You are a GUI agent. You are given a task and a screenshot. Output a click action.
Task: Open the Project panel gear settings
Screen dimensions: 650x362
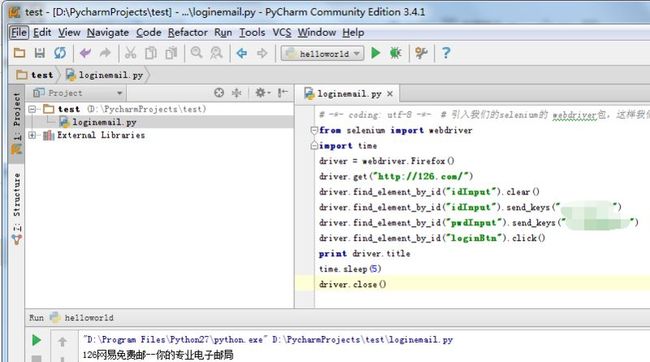(262, 93)
